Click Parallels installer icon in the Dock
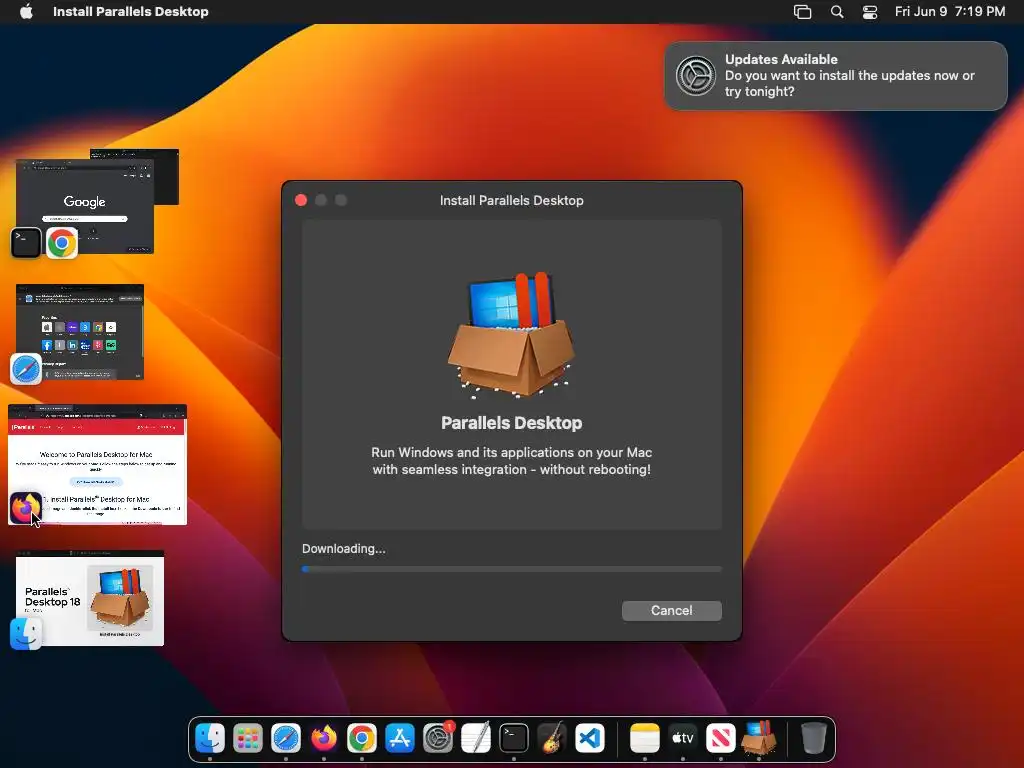 759,738
